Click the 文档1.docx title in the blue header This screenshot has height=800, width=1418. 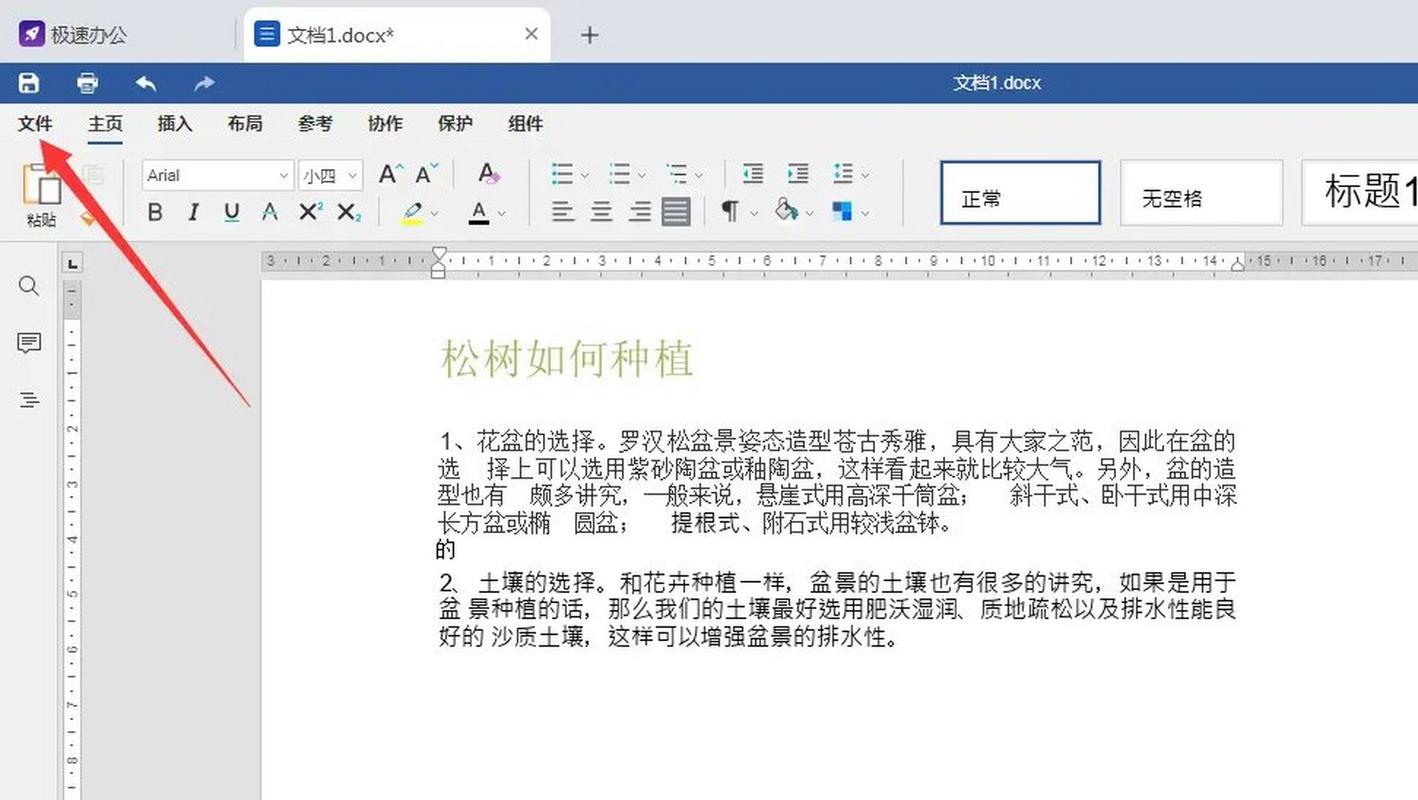click(x=997, y=83)
